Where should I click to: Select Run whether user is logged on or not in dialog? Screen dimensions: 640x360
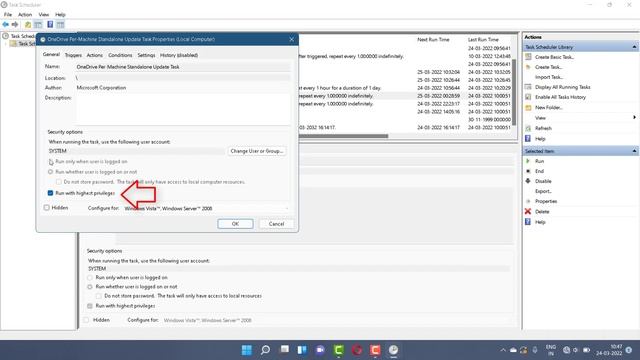click(51, 172)
